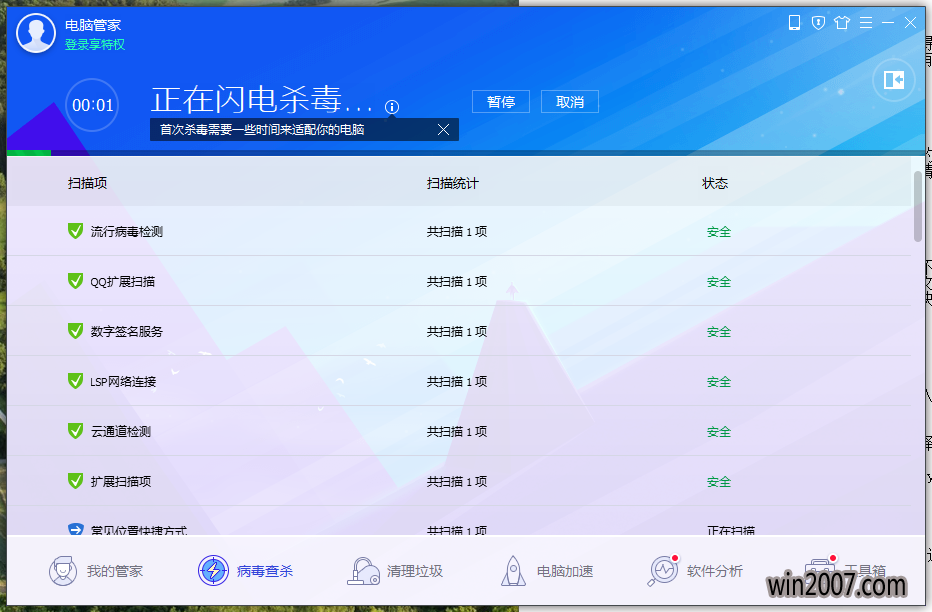The width and height of the screenshot is (932, 612).
Task: Minimize the 电脑管家 window
Action: pyautogui.click(x=888, y=23)
